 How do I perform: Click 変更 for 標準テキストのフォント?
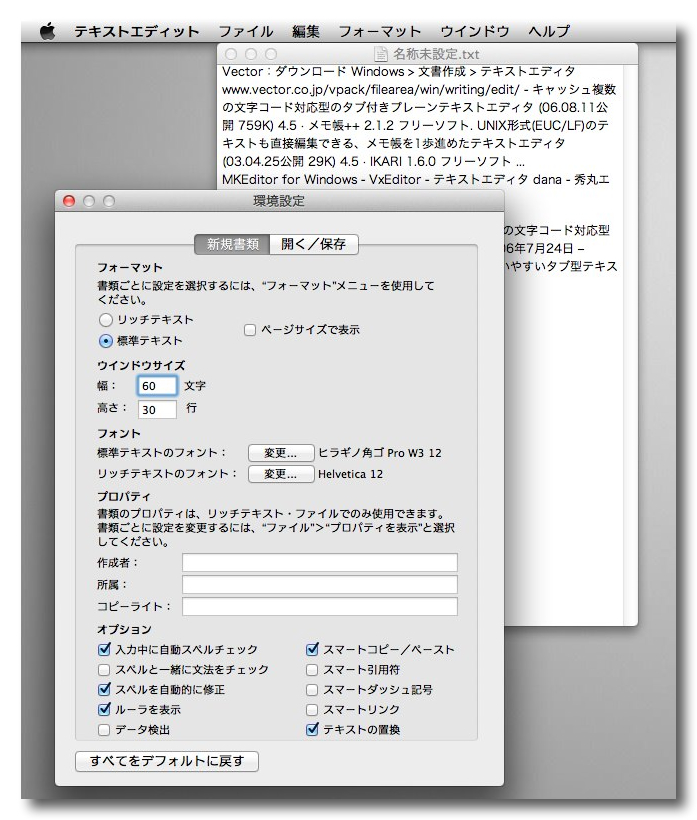pos(281,453)
